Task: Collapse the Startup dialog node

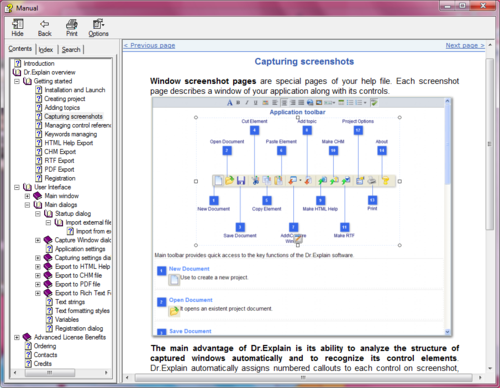Action: [38, 213]
